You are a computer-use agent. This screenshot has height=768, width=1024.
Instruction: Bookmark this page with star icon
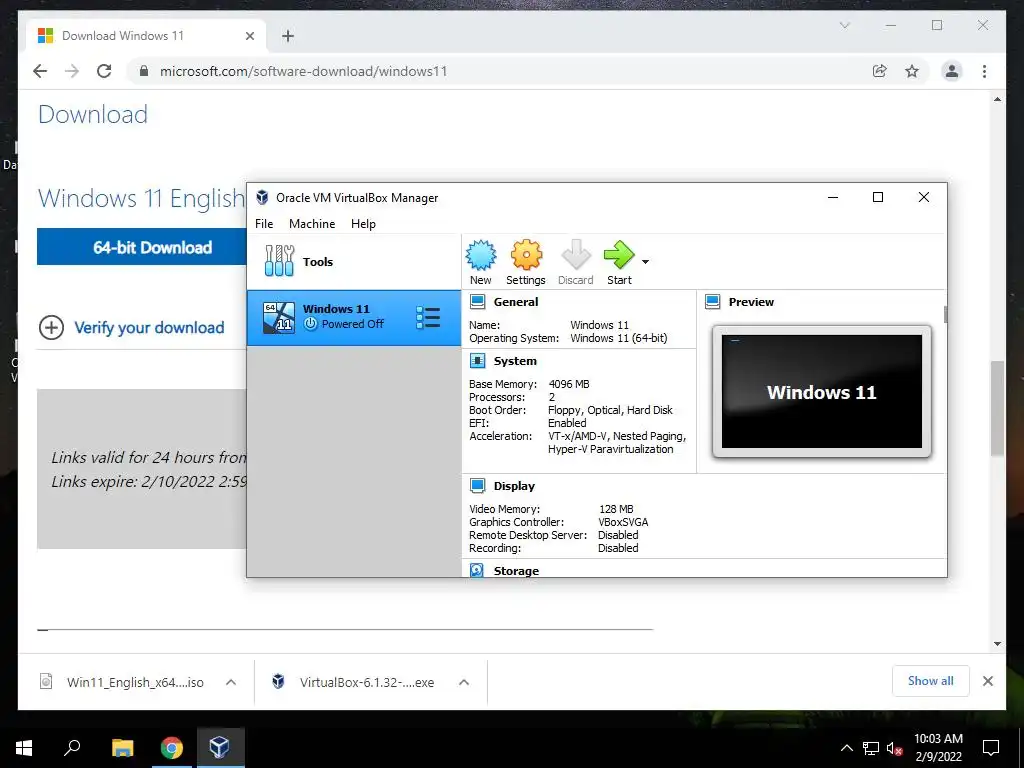(912, 71)
